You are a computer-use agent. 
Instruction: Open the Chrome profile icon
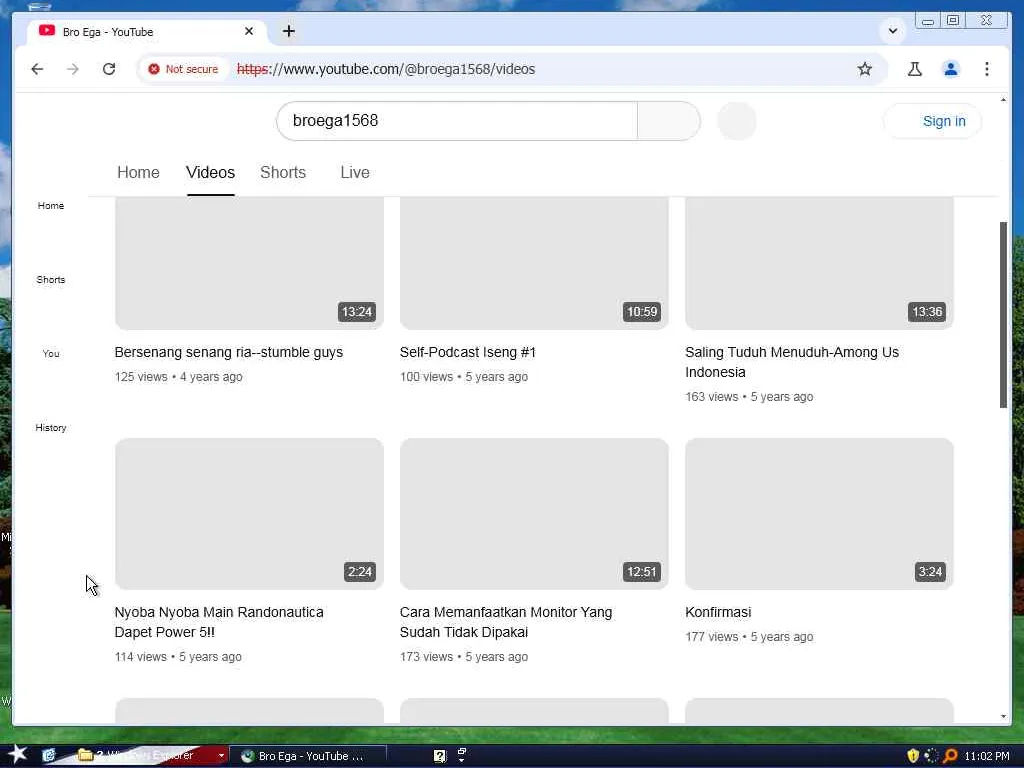click(951, 69)
